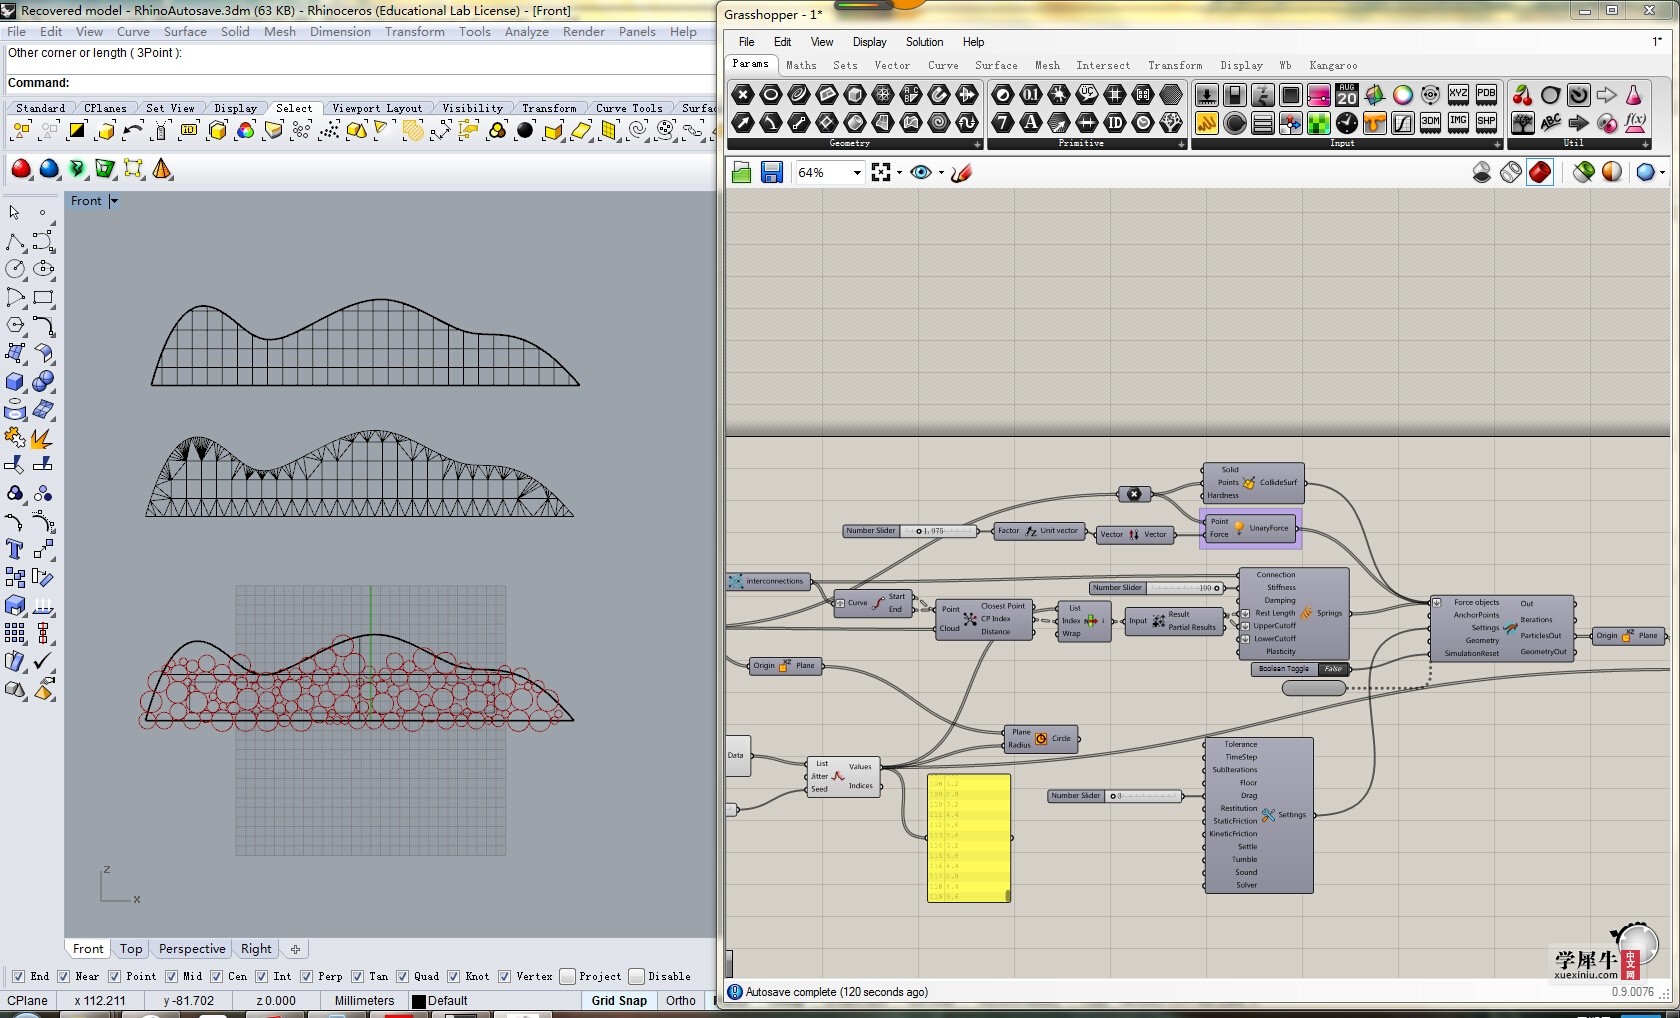Open the Intersect tab in Grasshopper
1680x1018 pixels.
click(1103, 66)
